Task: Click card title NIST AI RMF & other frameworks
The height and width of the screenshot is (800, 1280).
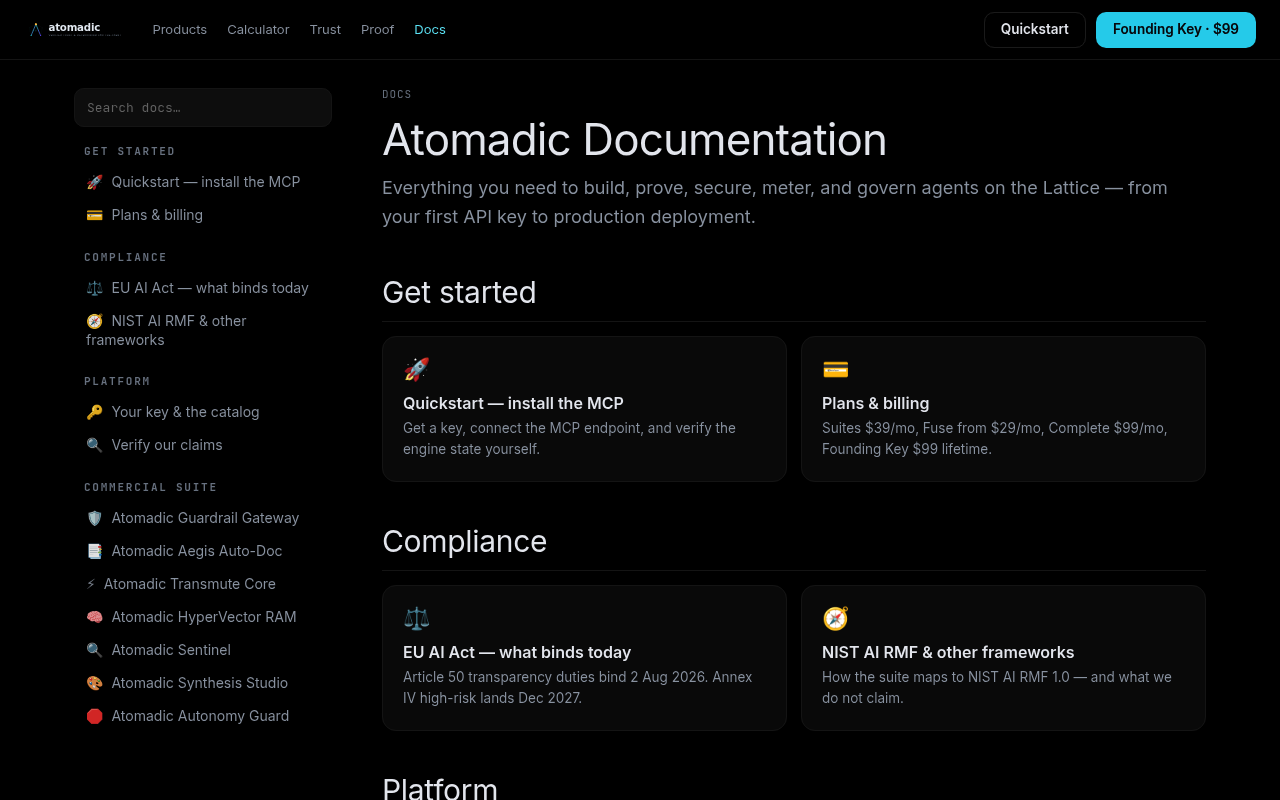Action: (948, 652)
